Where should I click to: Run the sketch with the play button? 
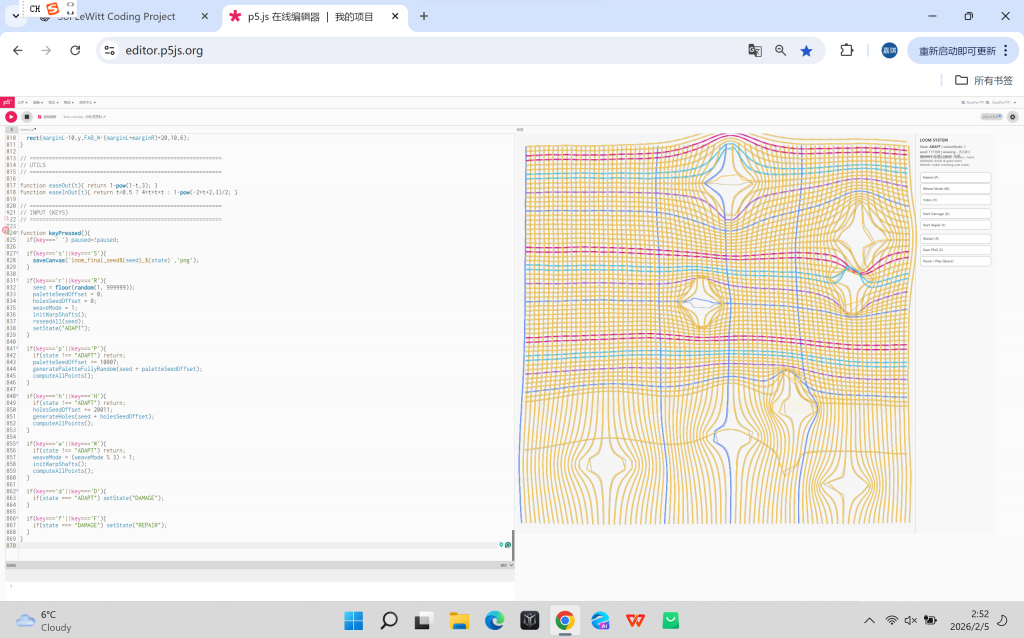[x=11, y=117]
